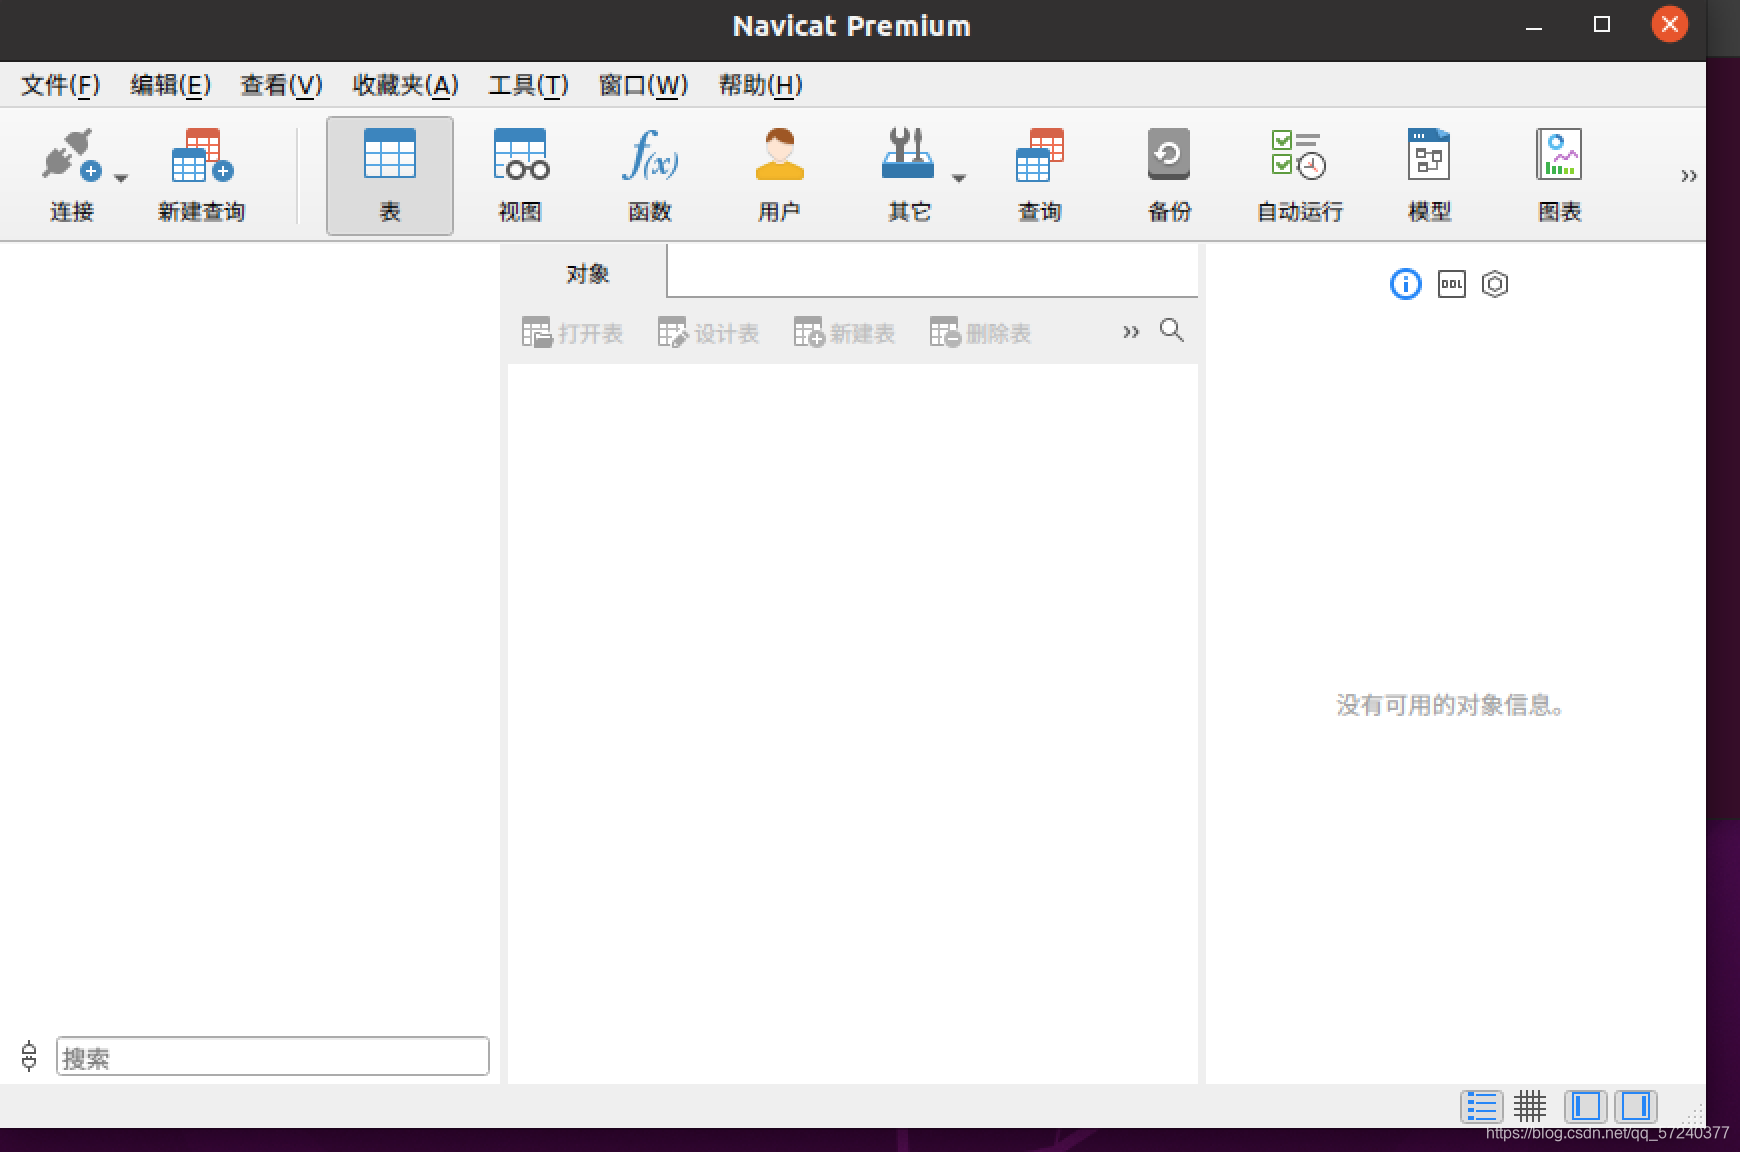Expand the Others (其它) dropdown arrow
The height and width of the screenshot is (1152, 1740).
958,178
